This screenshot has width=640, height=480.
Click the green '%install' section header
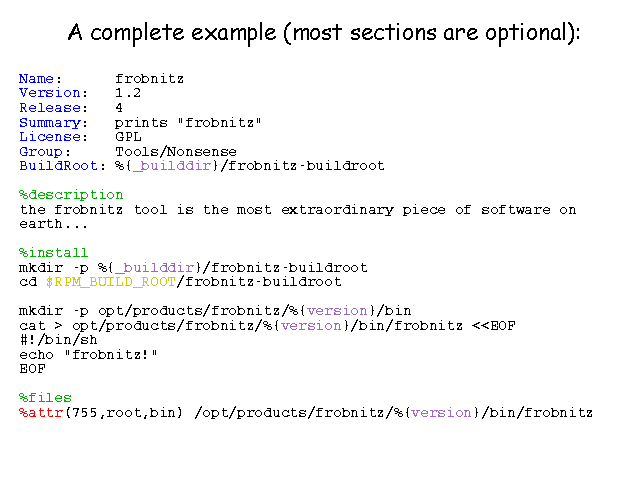coord(53,253)
